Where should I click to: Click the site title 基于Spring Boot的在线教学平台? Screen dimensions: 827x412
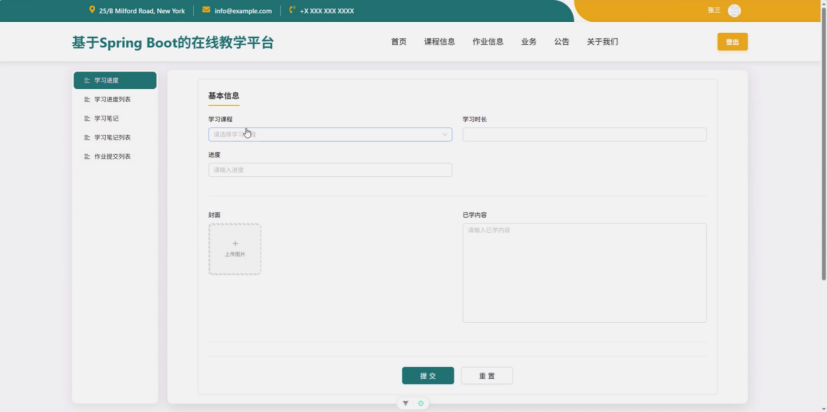pyautogui.click(x=173, y=43)
